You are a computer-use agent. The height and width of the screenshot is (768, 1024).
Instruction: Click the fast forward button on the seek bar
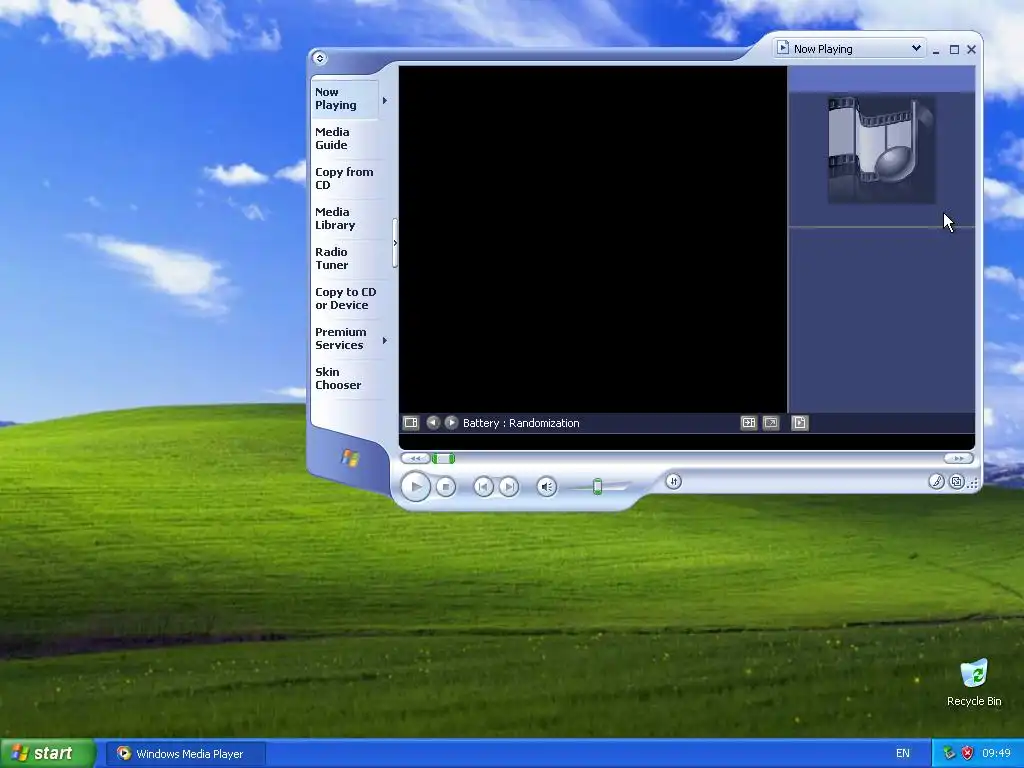[958, 458]
